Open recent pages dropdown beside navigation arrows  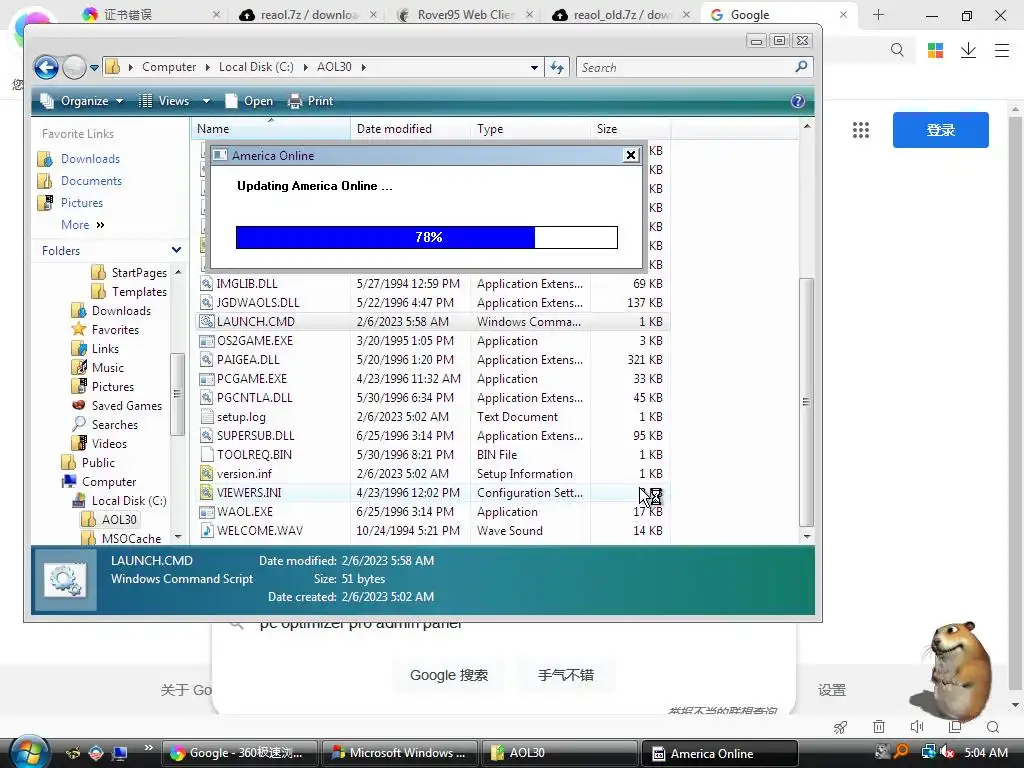[94, 67]
